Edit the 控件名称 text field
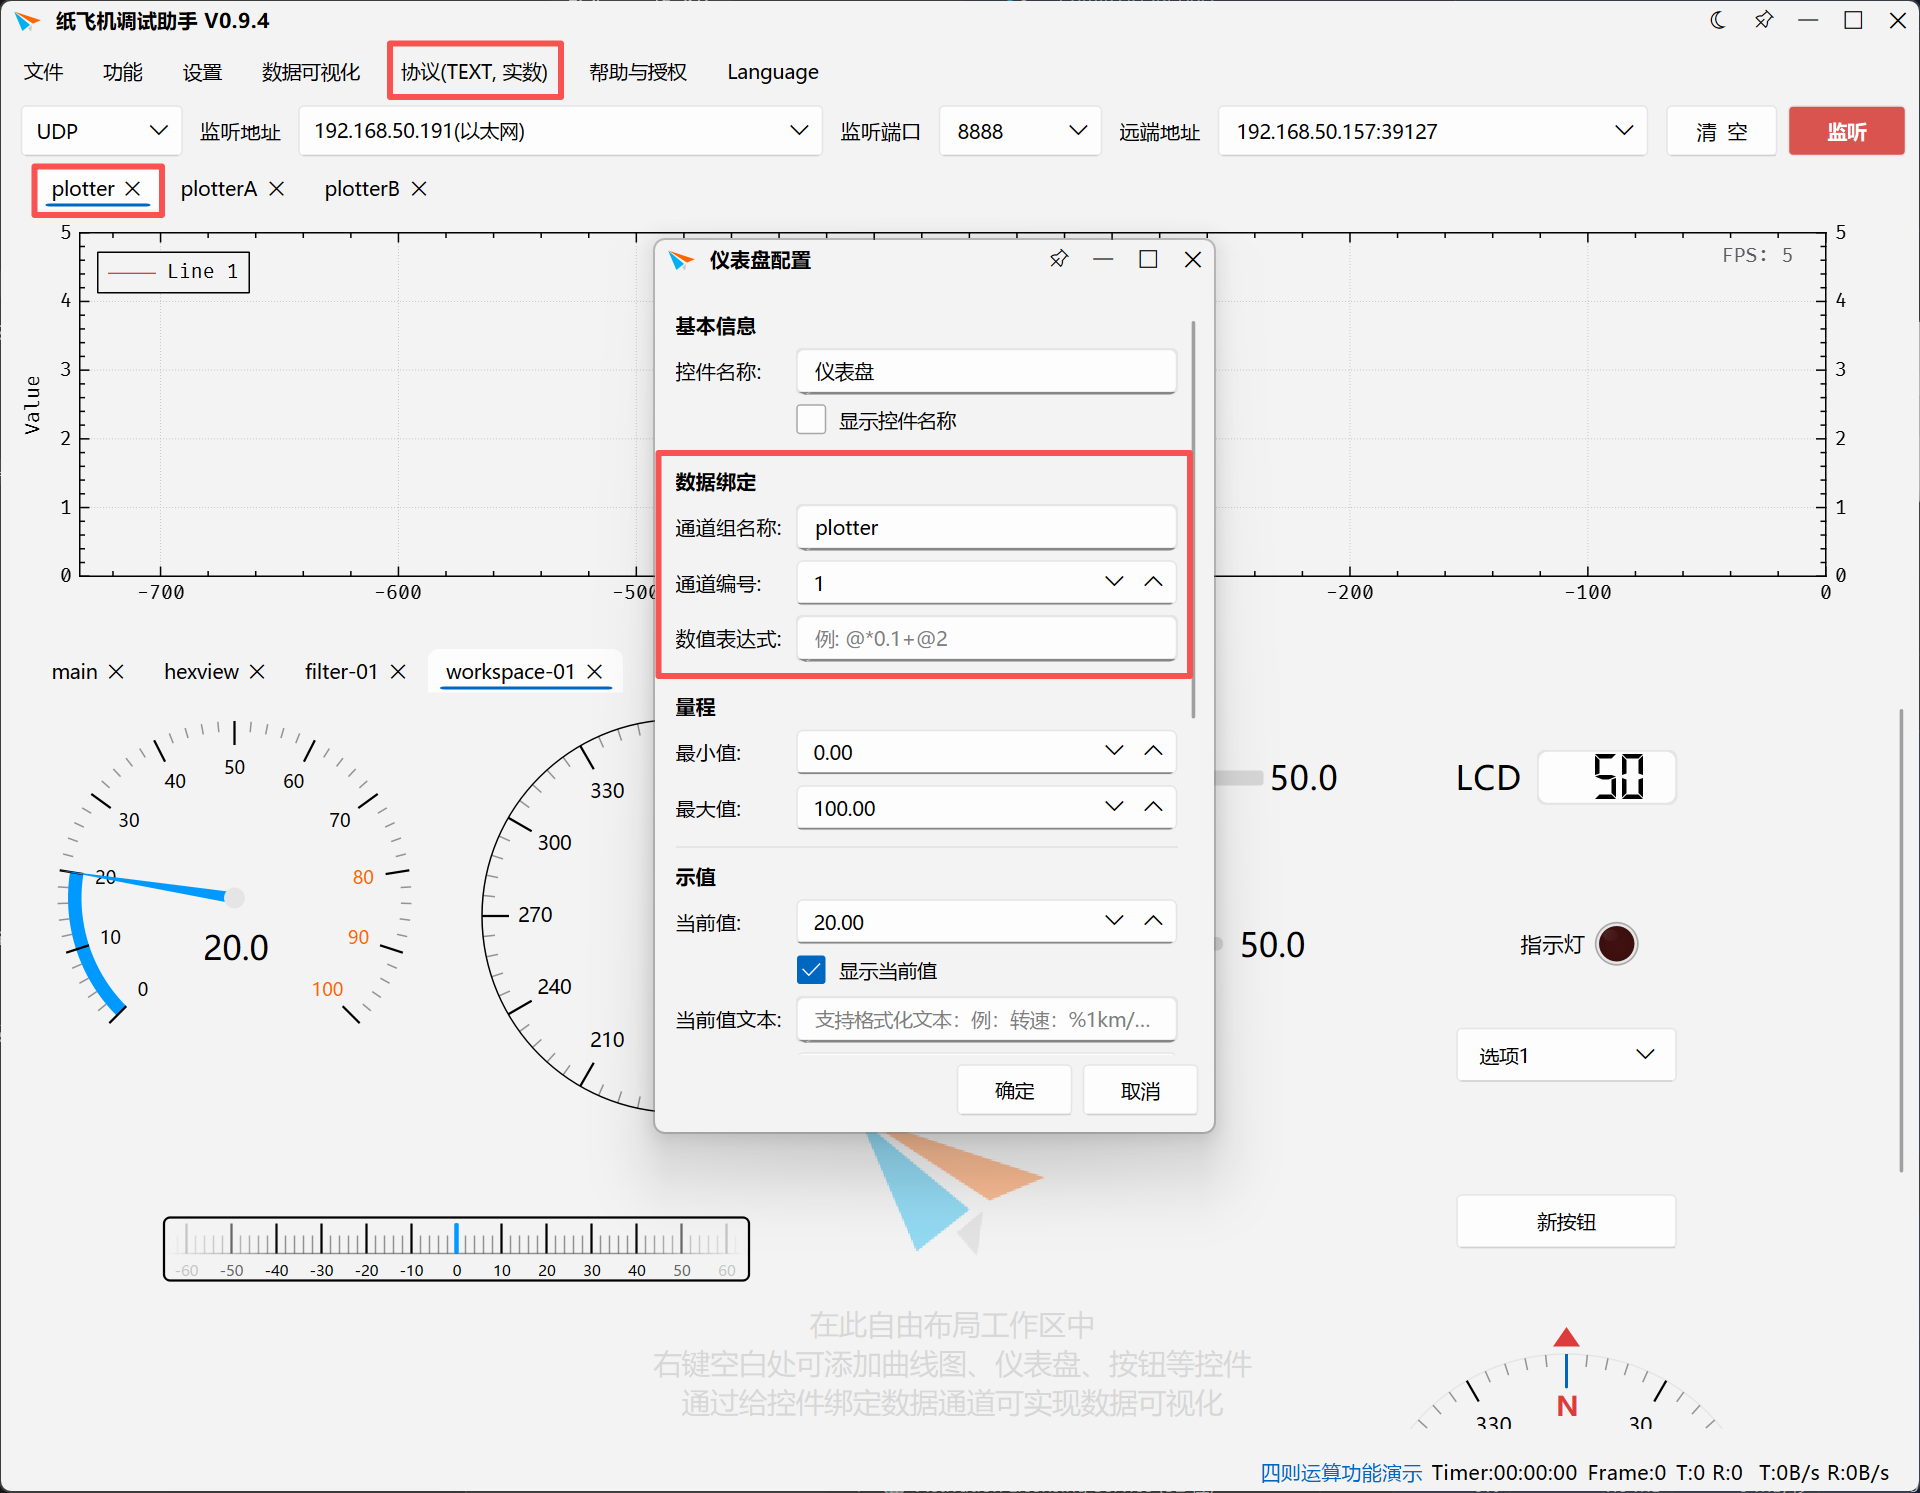This screenshot has height=1493, width=1920. point(986,371)
